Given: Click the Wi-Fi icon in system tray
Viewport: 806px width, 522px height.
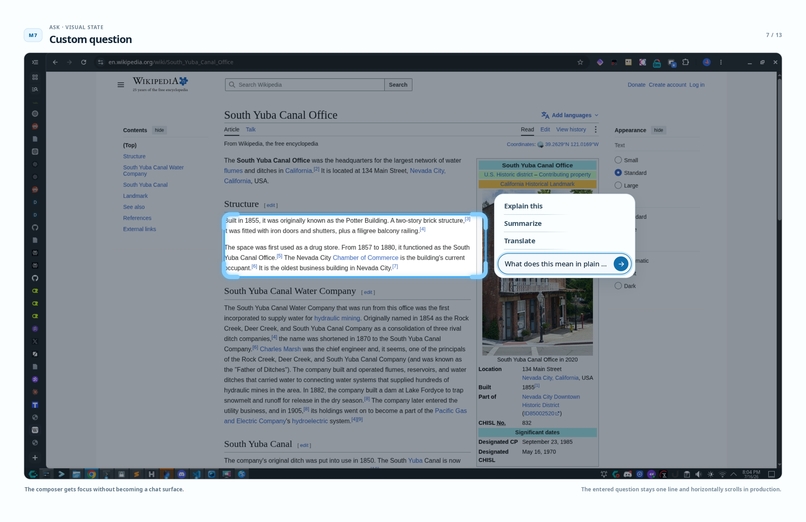Looking at the screenshot, I should (722, 474).
